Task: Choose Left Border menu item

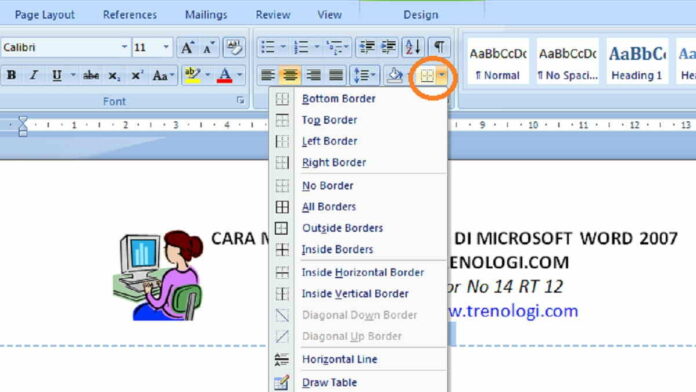Action: (358, 141)
